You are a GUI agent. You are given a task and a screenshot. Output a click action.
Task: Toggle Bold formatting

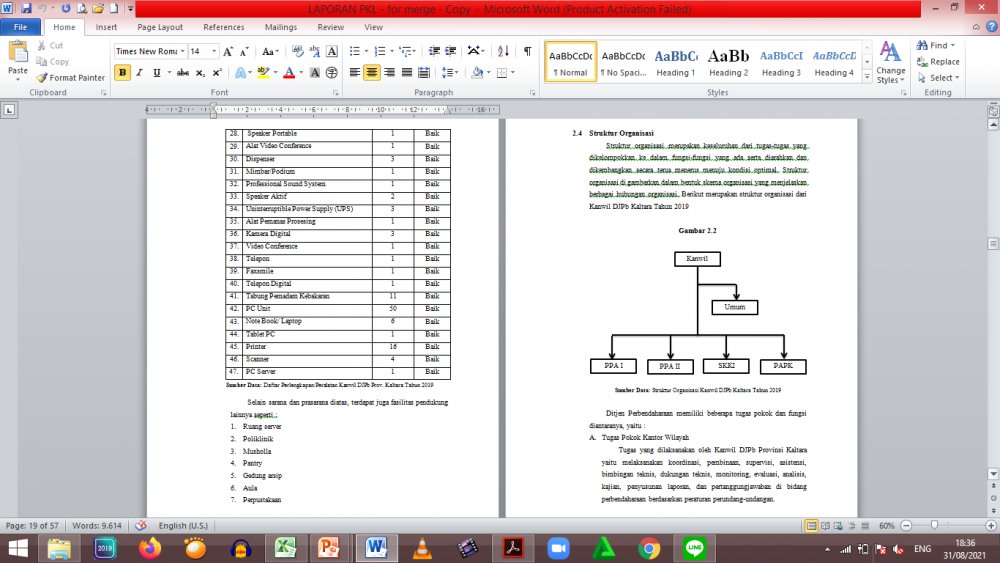pos(122,73)
